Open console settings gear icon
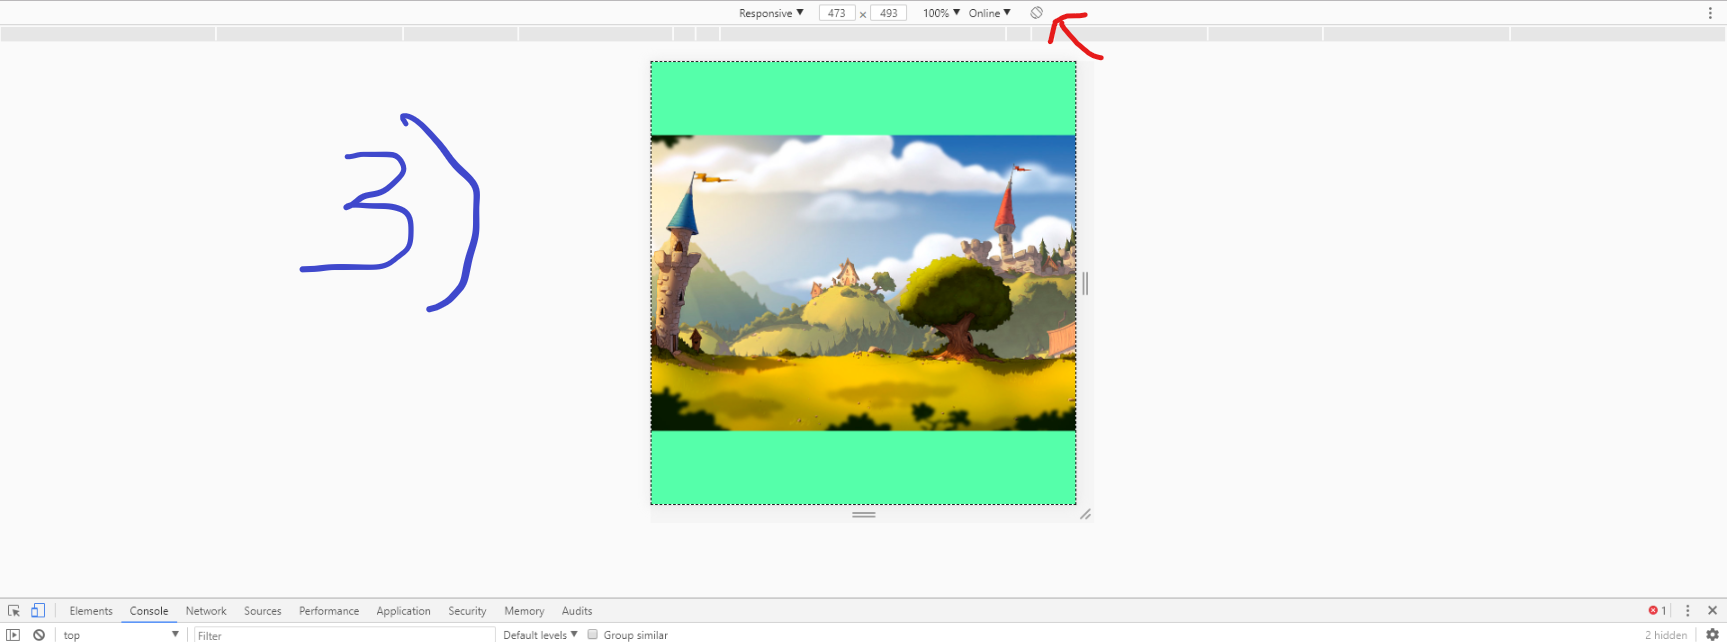 pyautogui.click(x=1712, y=635)
